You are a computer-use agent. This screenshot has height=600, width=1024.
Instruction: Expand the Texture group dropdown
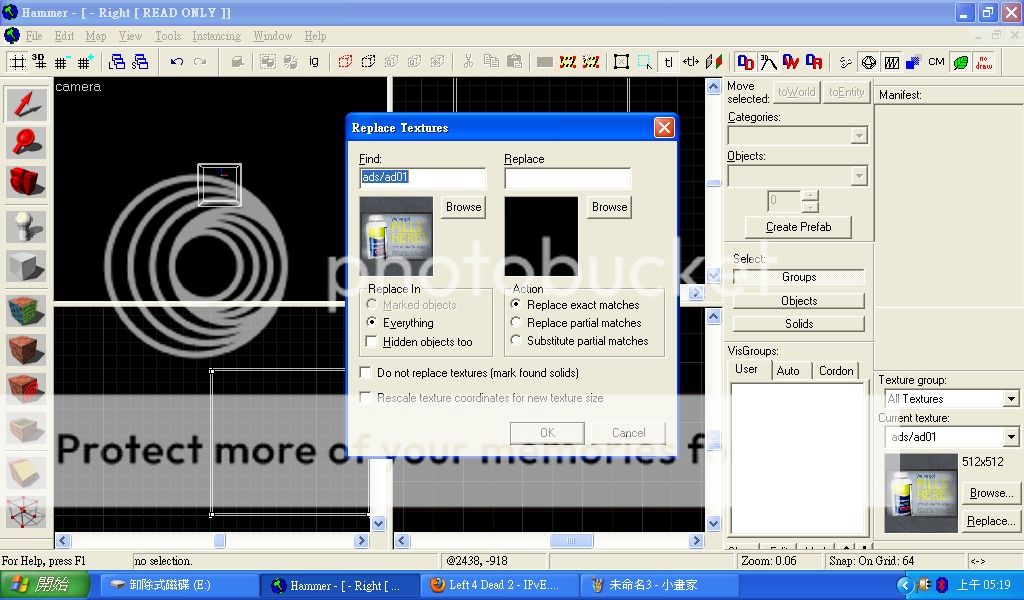click(1011, 399)
